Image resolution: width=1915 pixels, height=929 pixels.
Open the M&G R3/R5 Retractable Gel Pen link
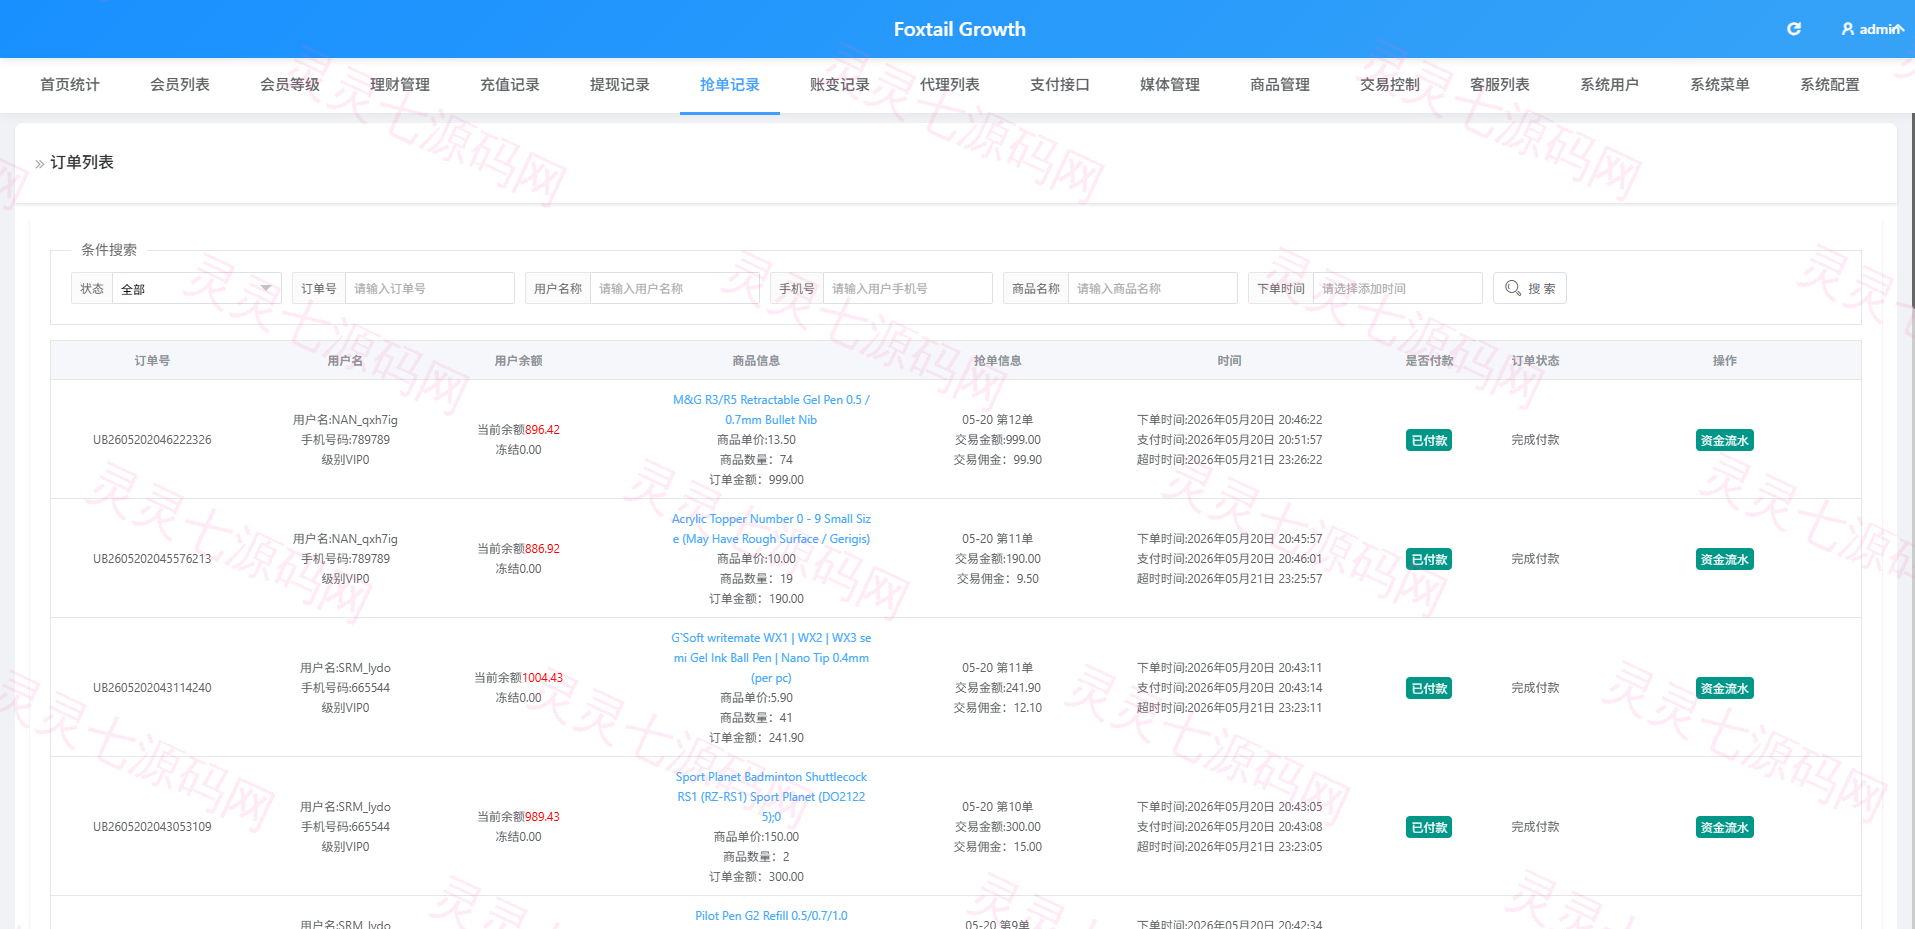click(x=771, y=410)
